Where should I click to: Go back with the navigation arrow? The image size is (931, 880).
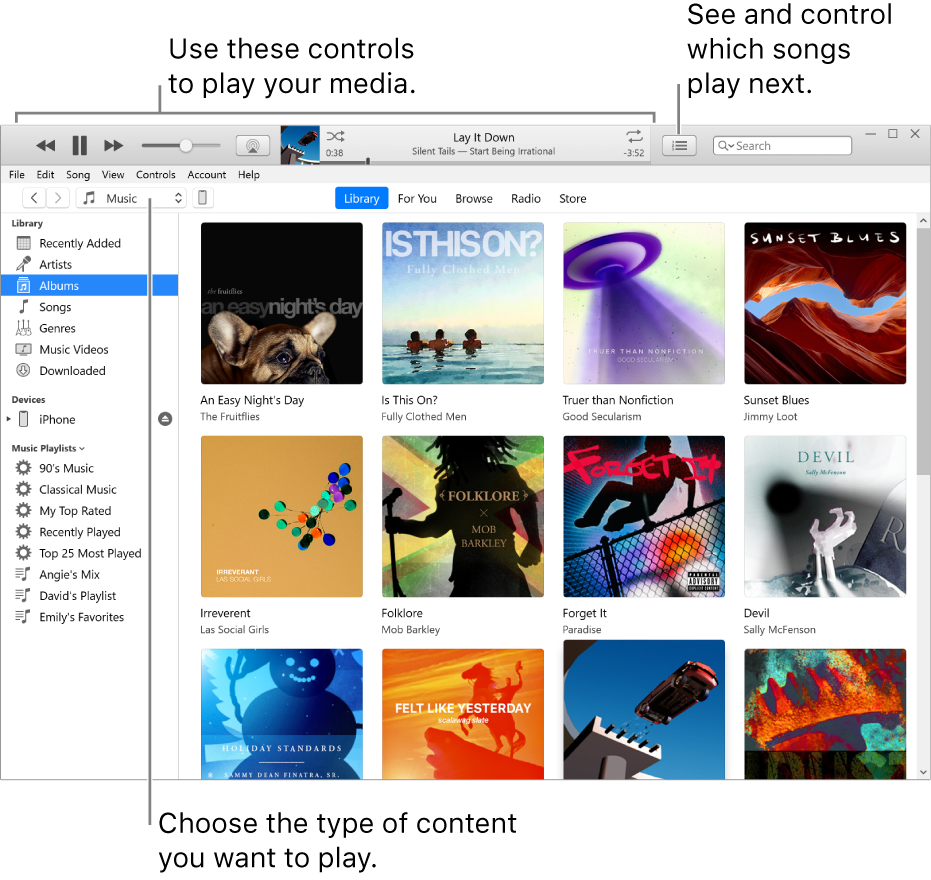pos(34,198)
